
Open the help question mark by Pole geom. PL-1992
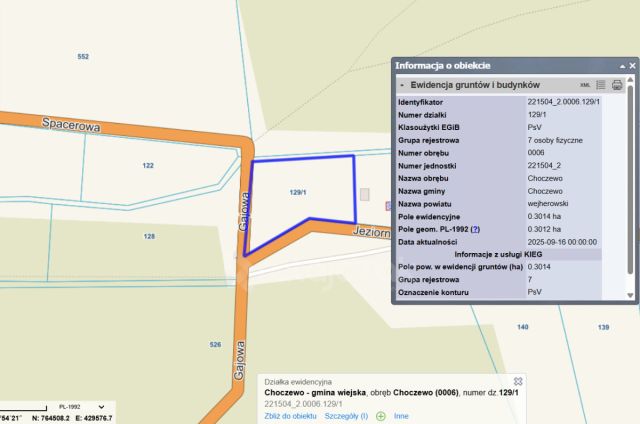pyautogui.click(x=475, y=229)
